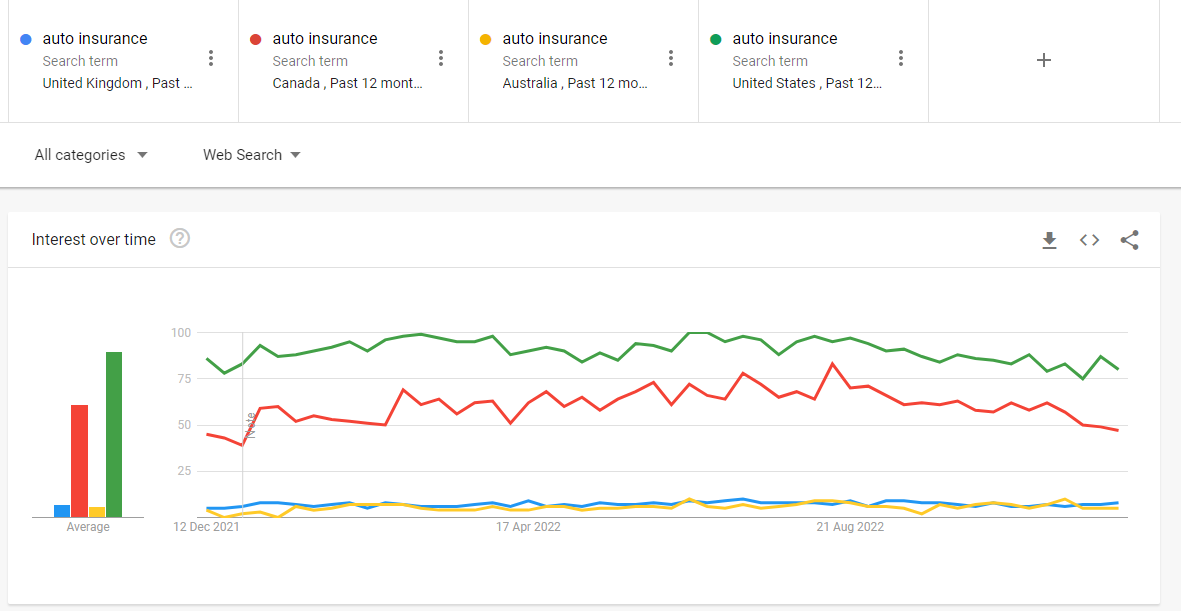Screen dimensions: 1181x611
Task: Click the 17 Apr 2022 axis label
Action: tap(528, 527)
